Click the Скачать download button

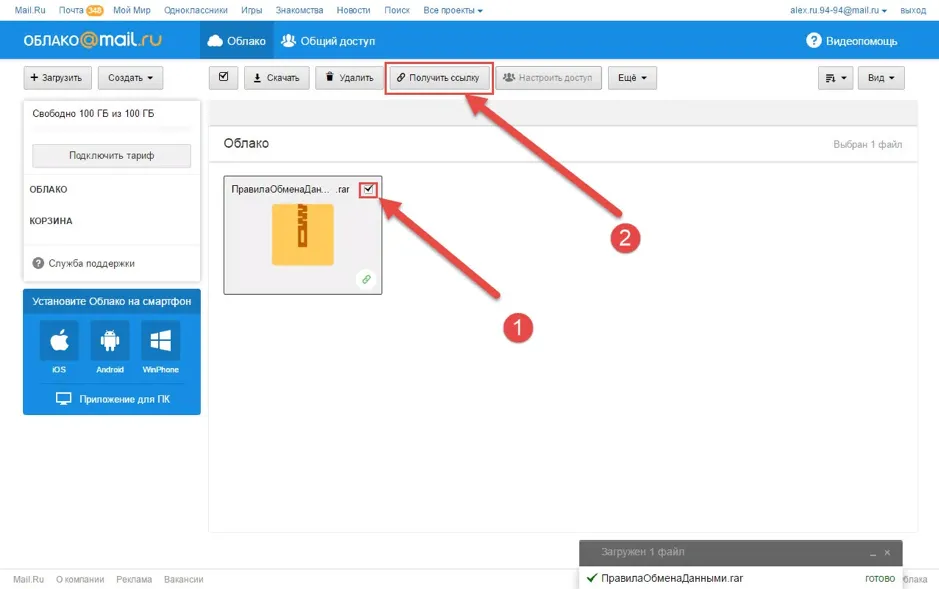click(277, 78)
